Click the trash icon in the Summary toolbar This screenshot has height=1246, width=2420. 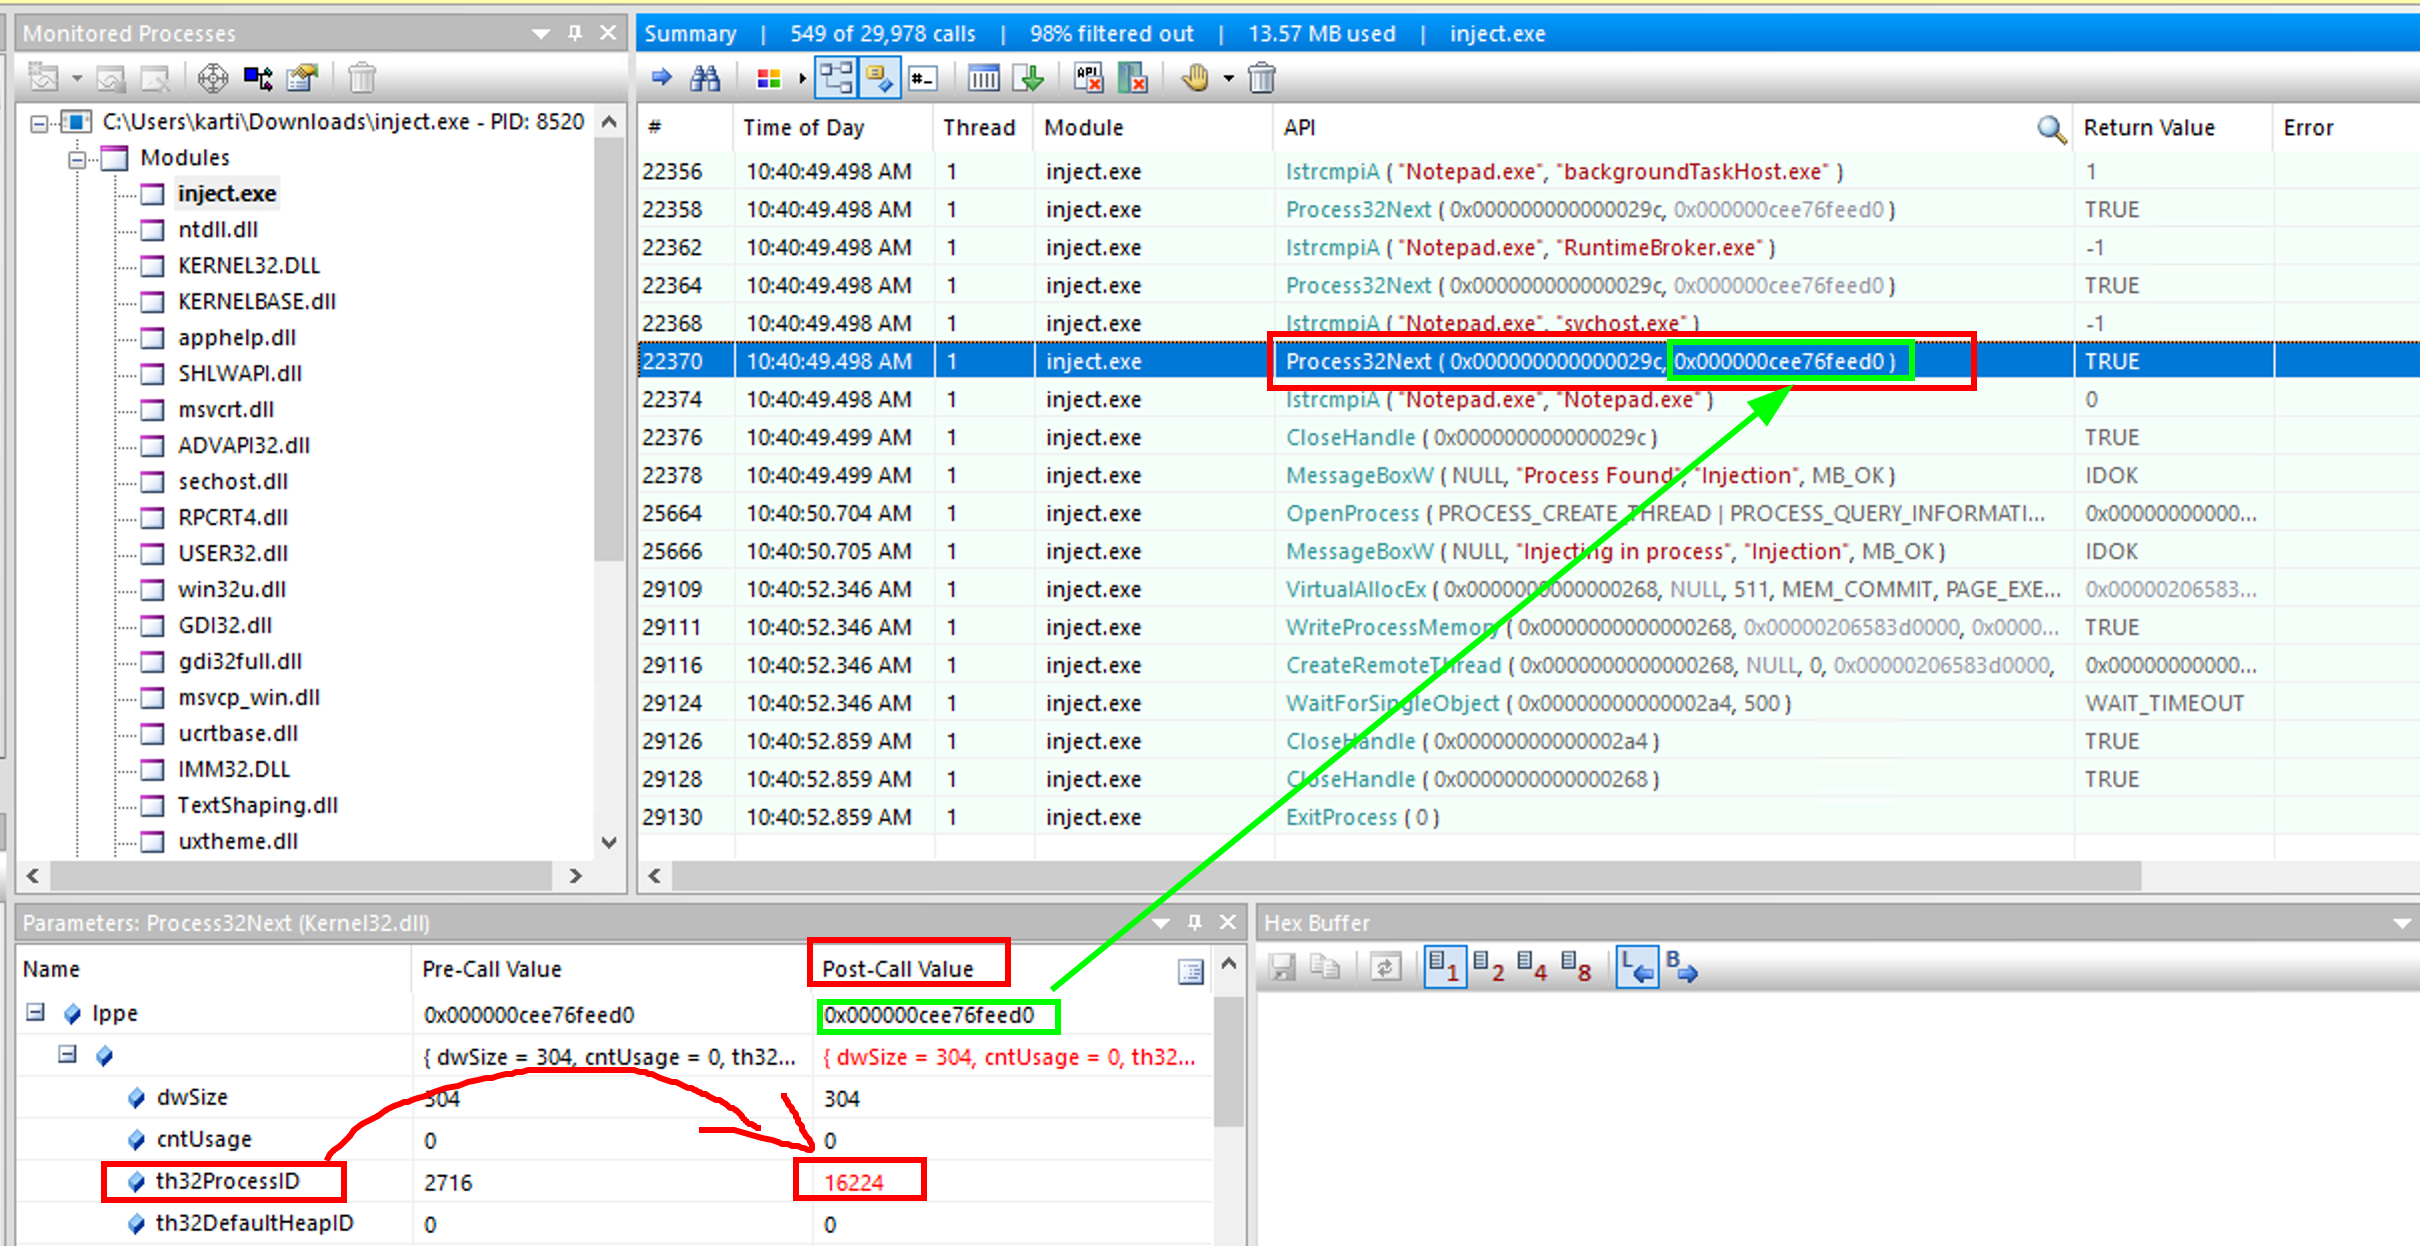click(1262, 78)
